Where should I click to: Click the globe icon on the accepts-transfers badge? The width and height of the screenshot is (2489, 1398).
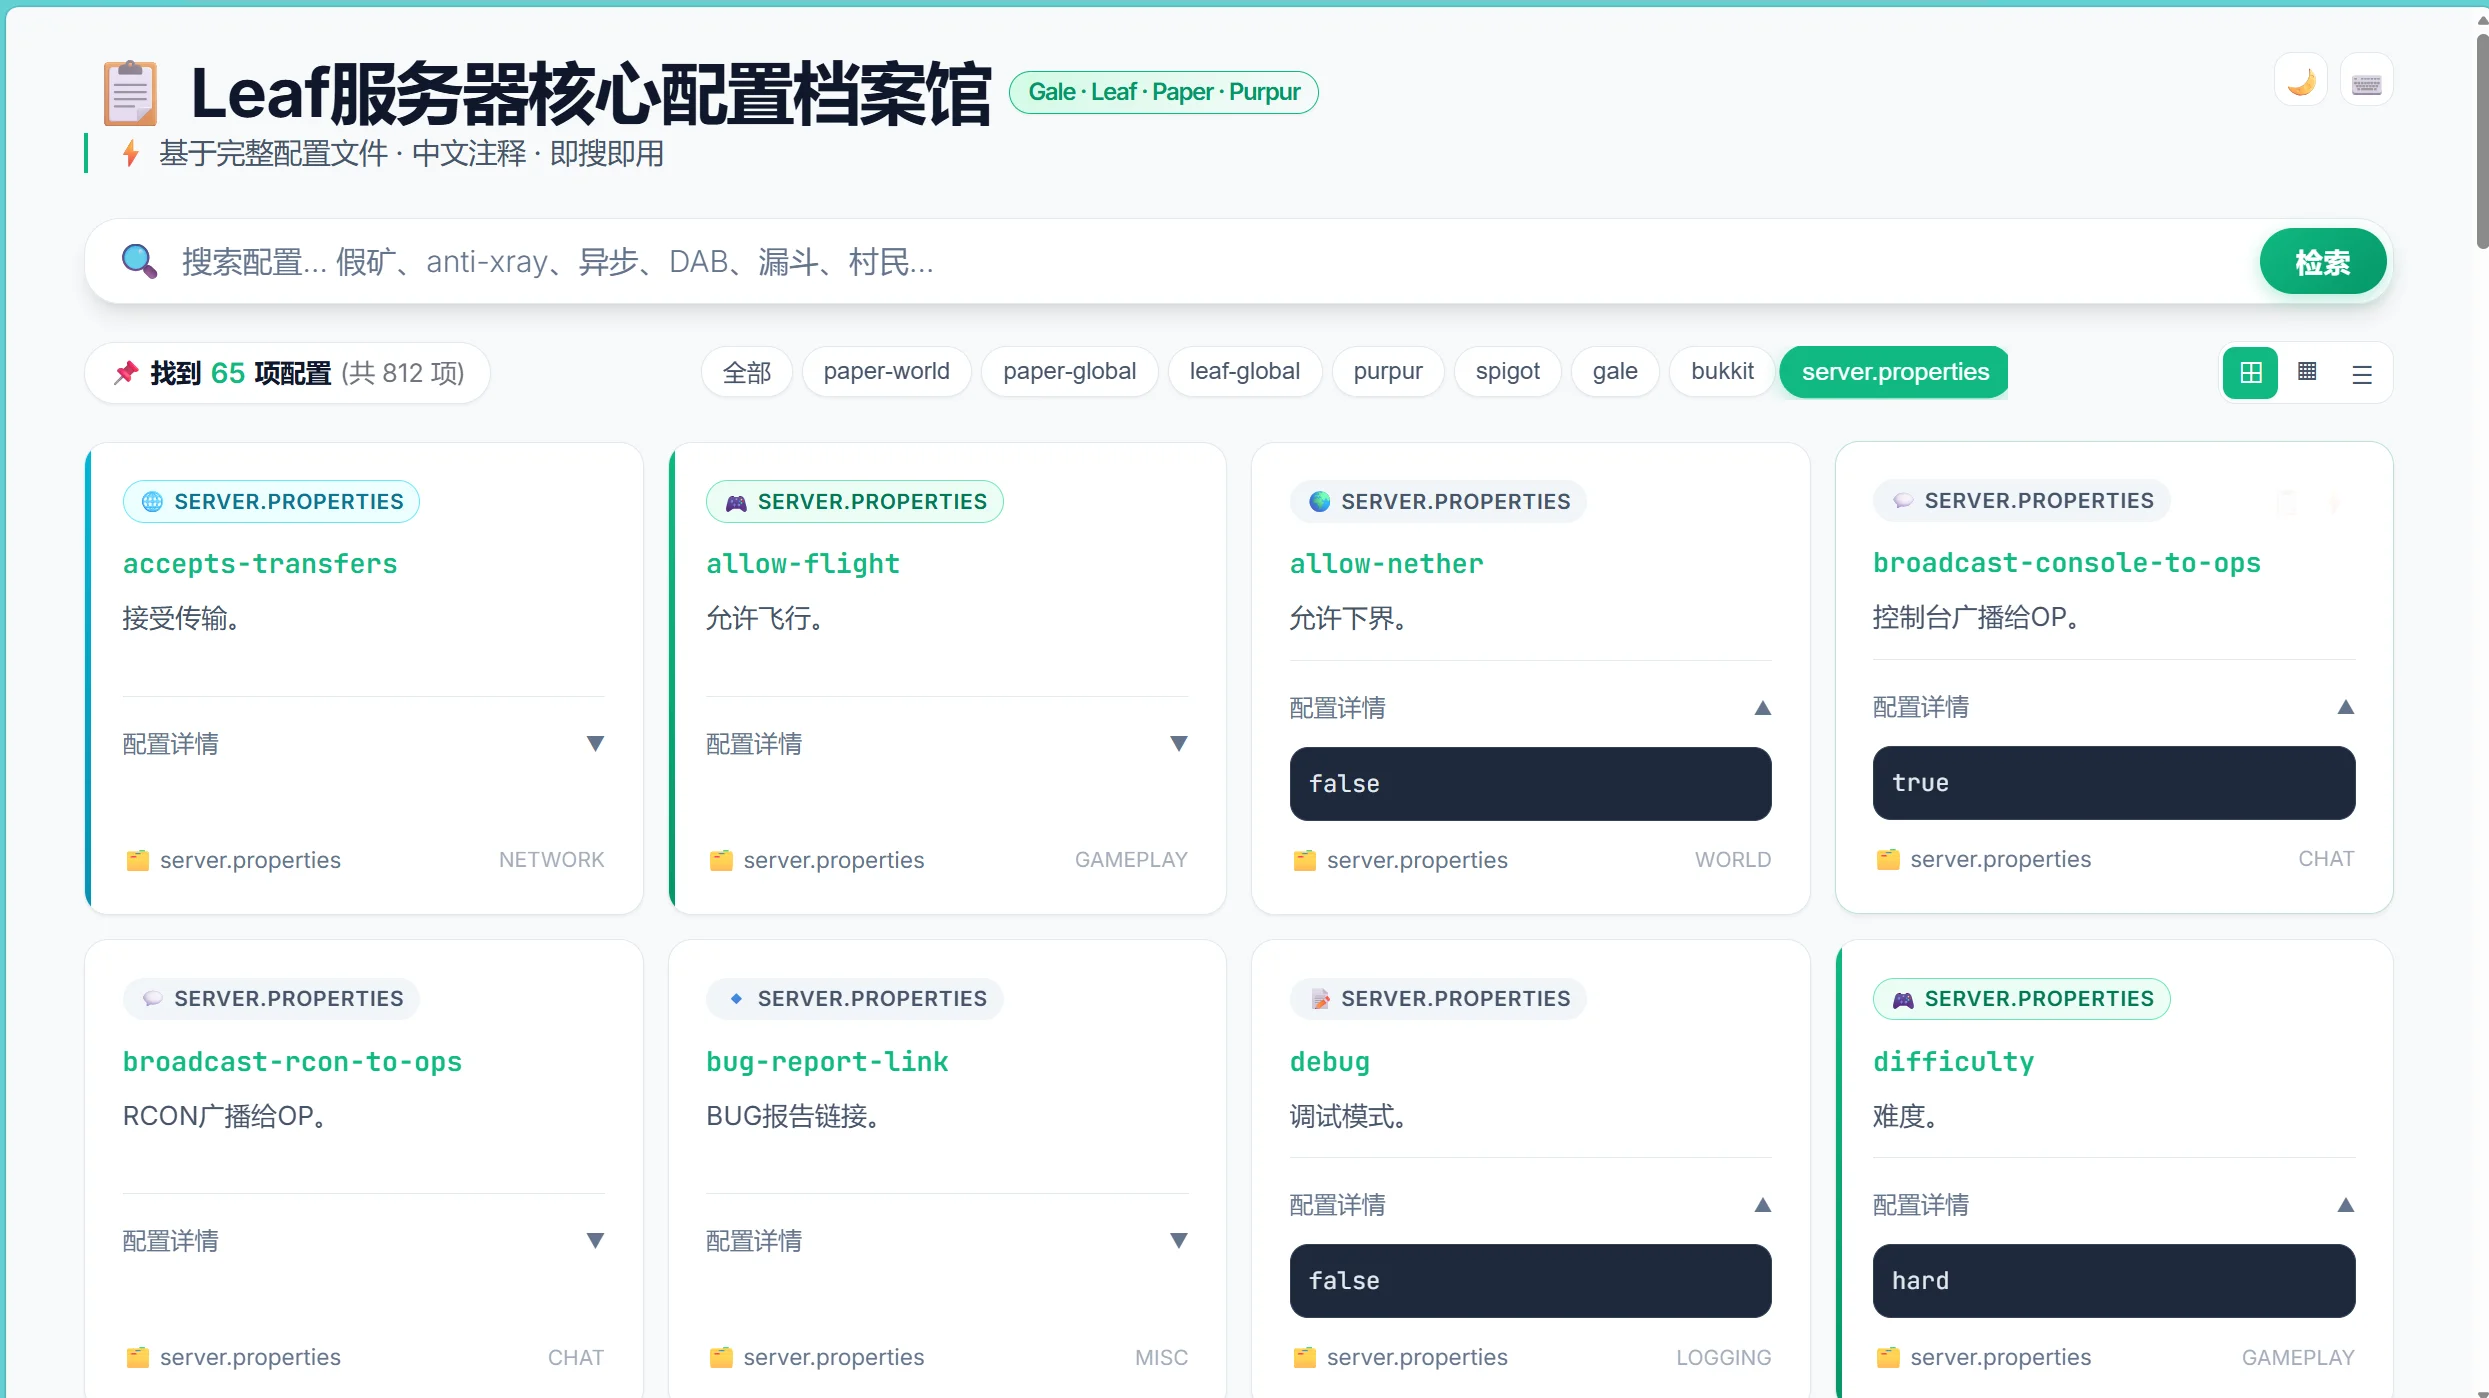pos(152,501)
